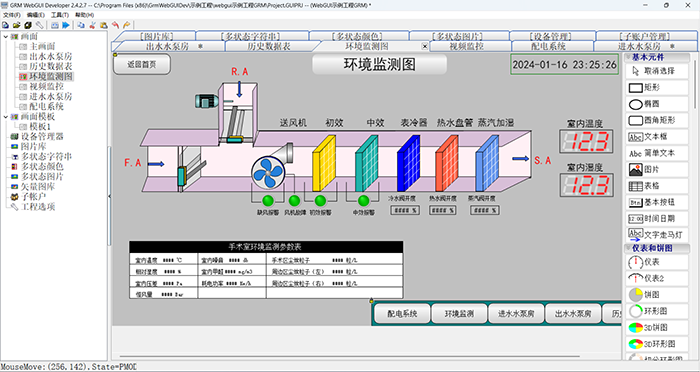Click the open project folder icon
Screen dimensions: 700x372
(x=17, y=25)
